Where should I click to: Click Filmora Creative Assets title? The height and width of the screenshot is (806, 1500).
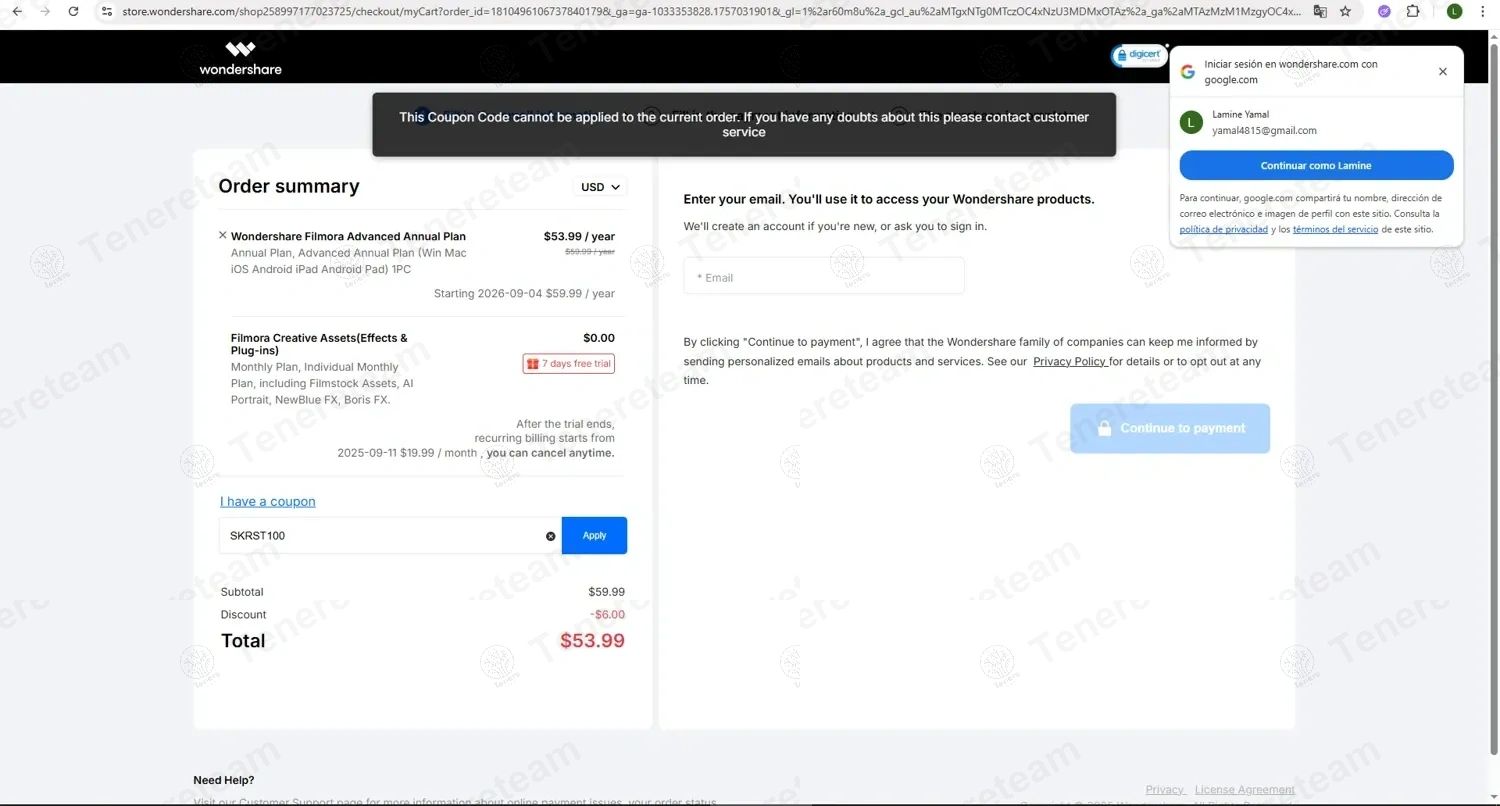coord(319,344)
